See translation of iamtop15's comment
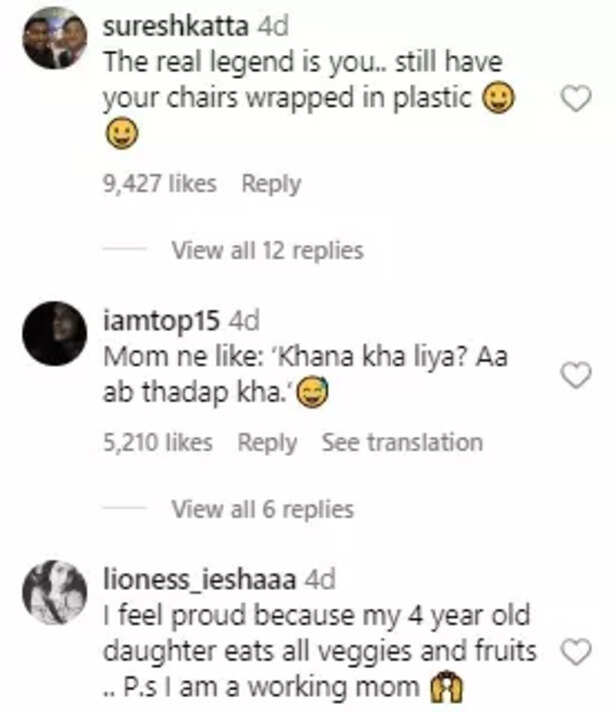 pos(402,442)
